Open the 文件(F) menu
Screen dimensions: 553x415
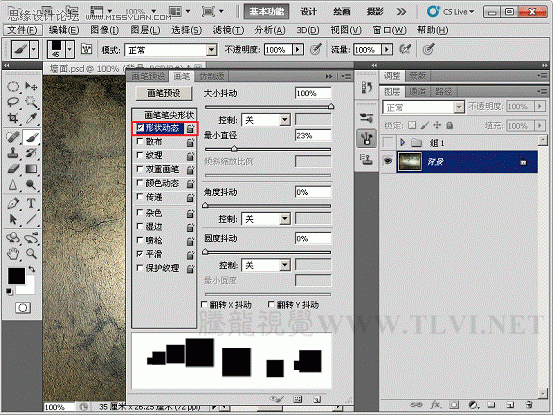[23, 30]
